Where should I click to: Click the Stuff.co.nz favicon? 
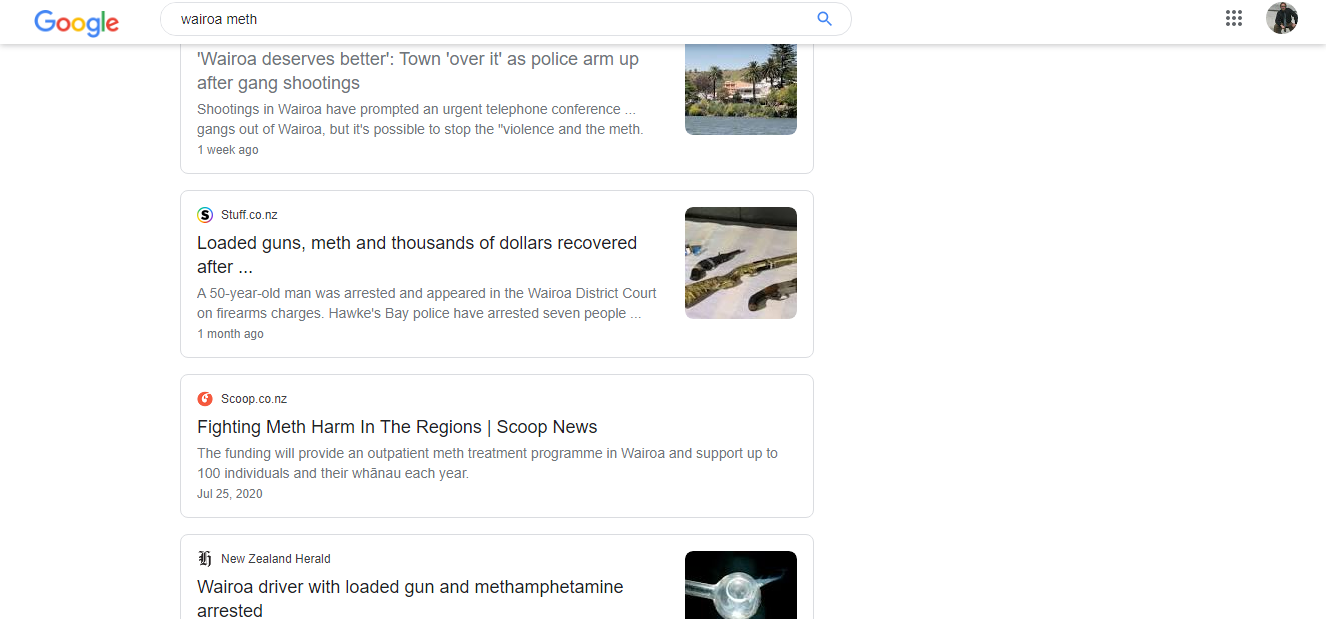205,215
